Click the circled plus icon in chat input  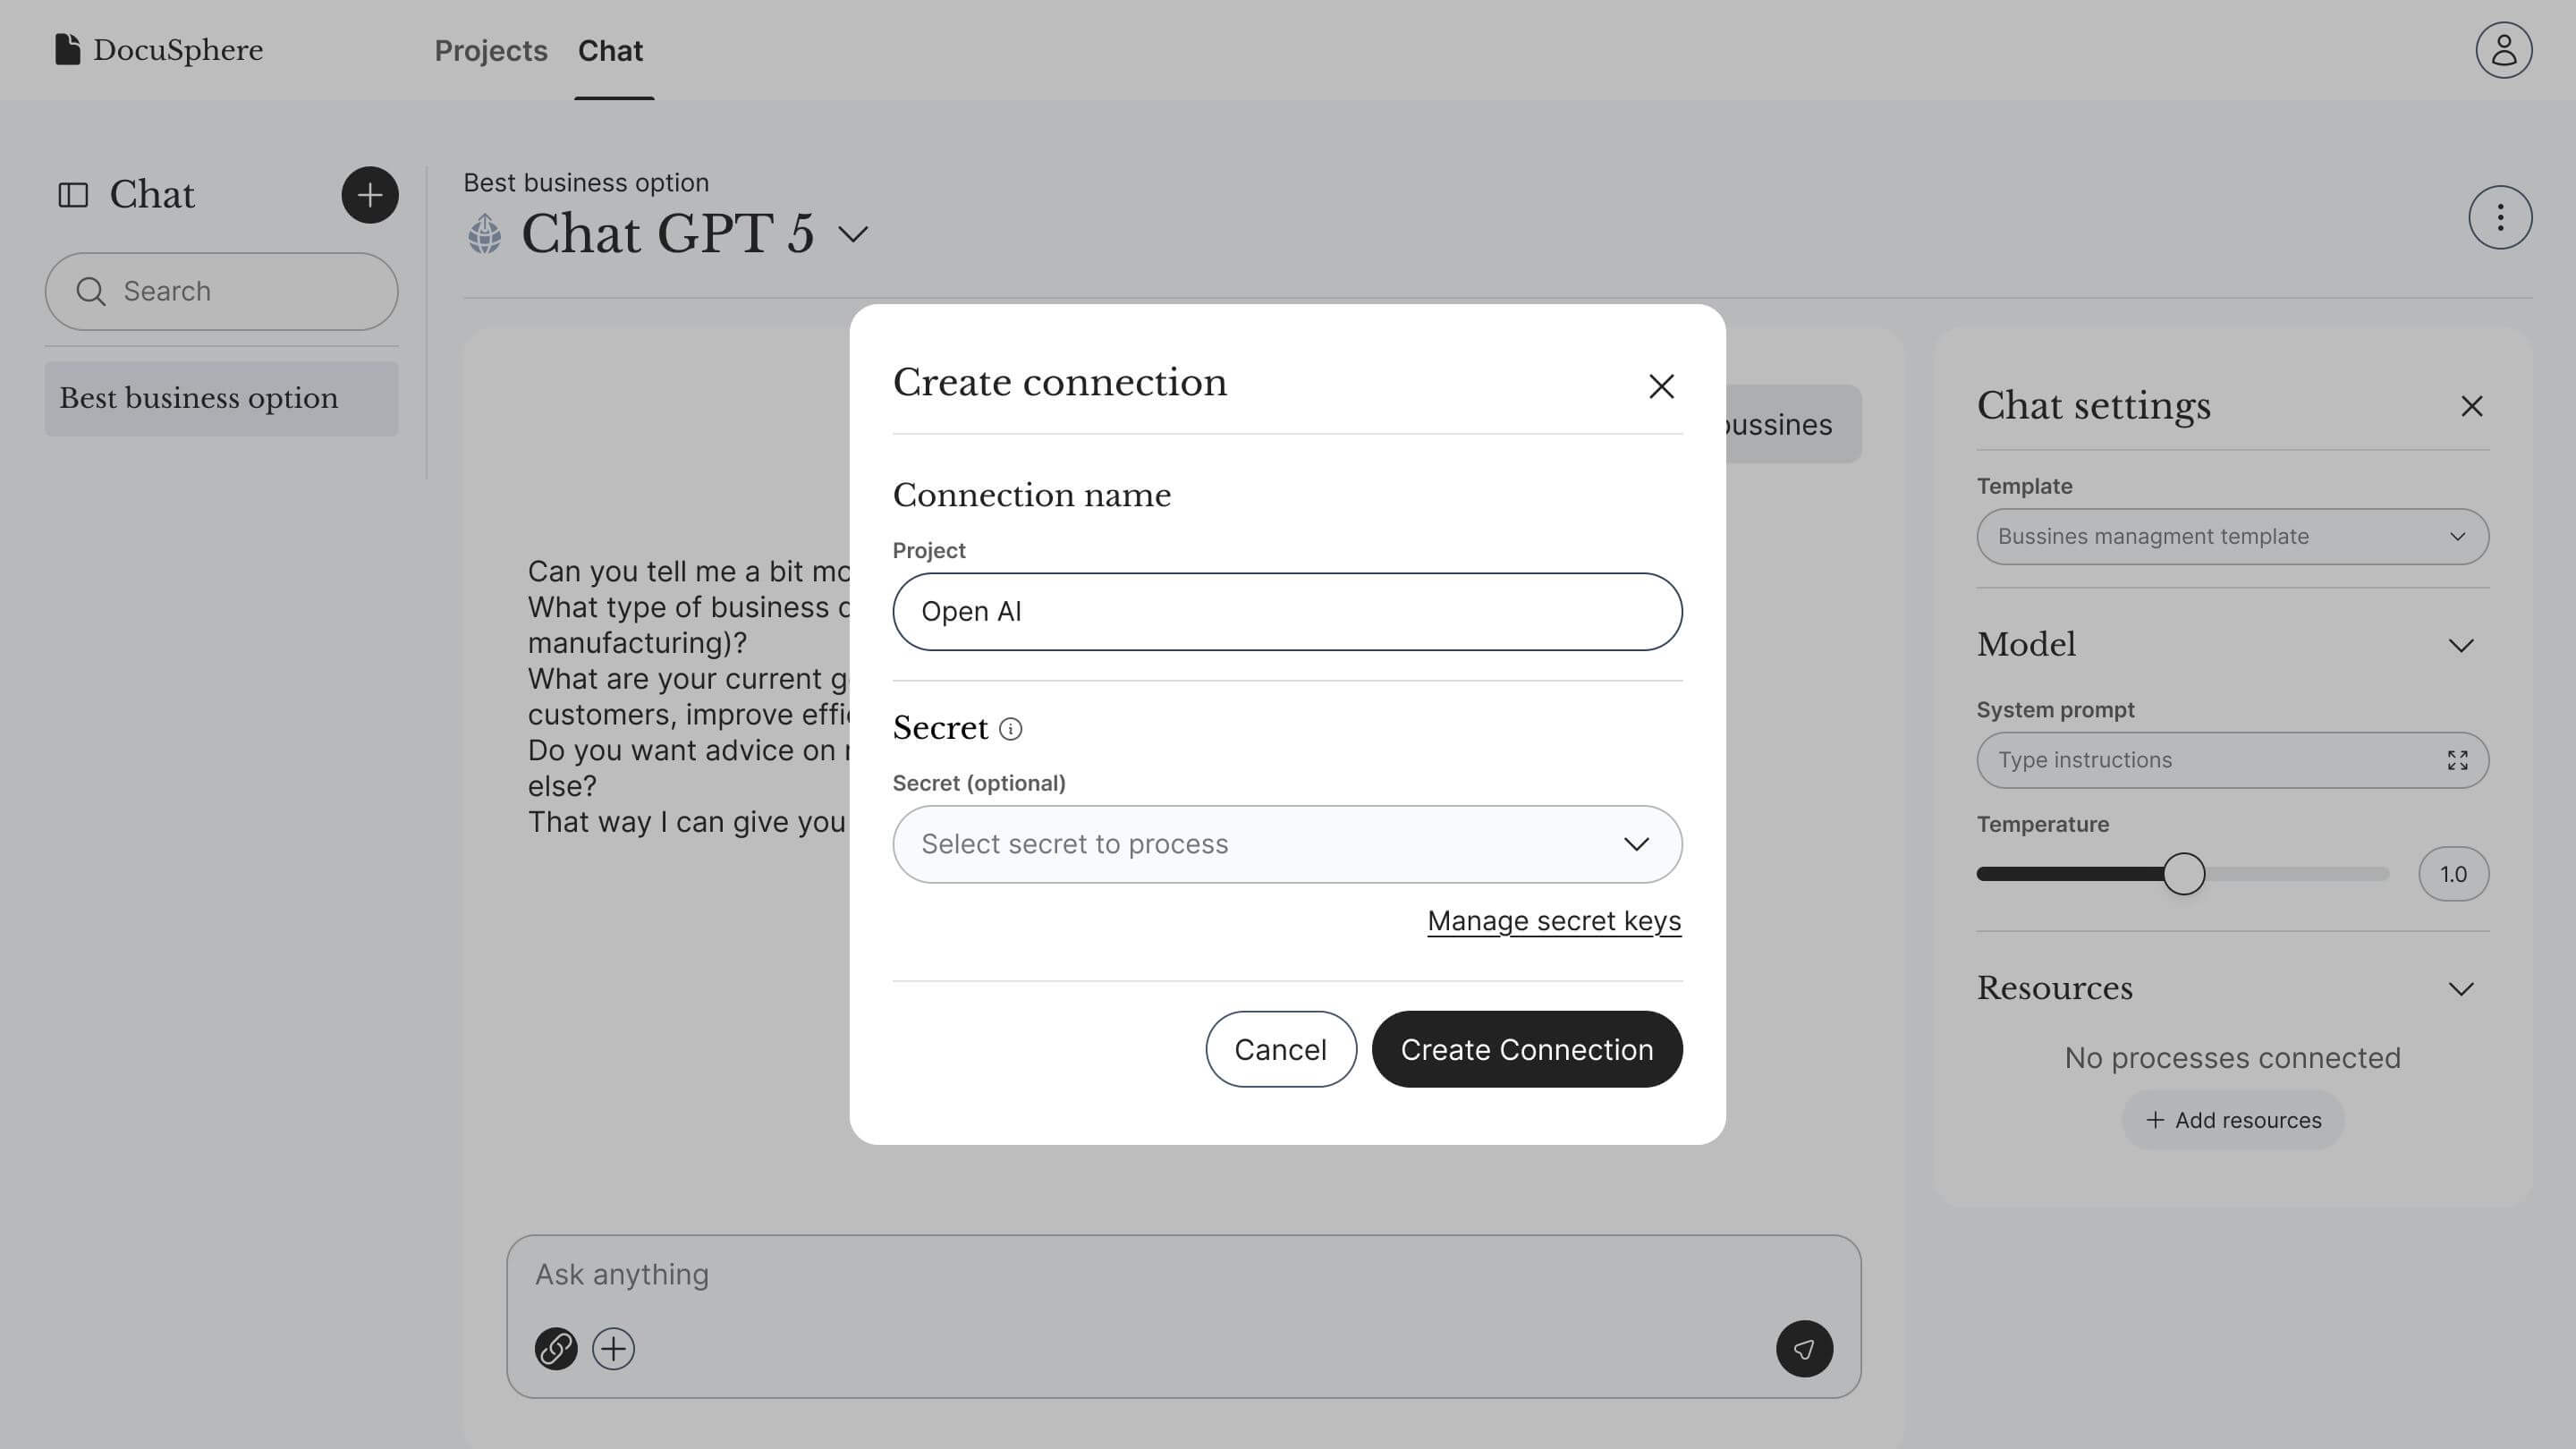click(613, 1348)
